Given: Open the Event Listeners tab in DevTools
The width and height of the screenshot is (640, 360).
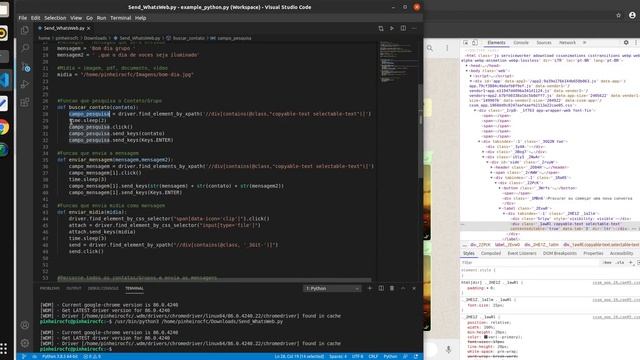Looking at the screenshot, I should pos(522,253).
